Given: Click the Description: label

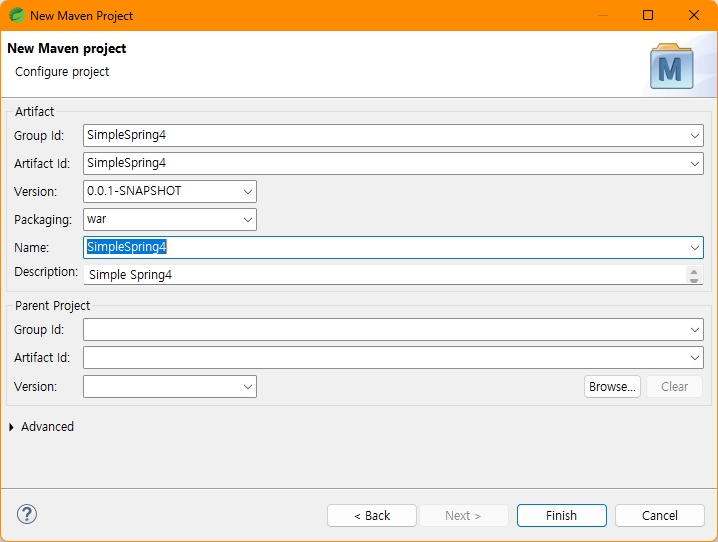Looking at the screenshot, I should [x=46, y=272].
